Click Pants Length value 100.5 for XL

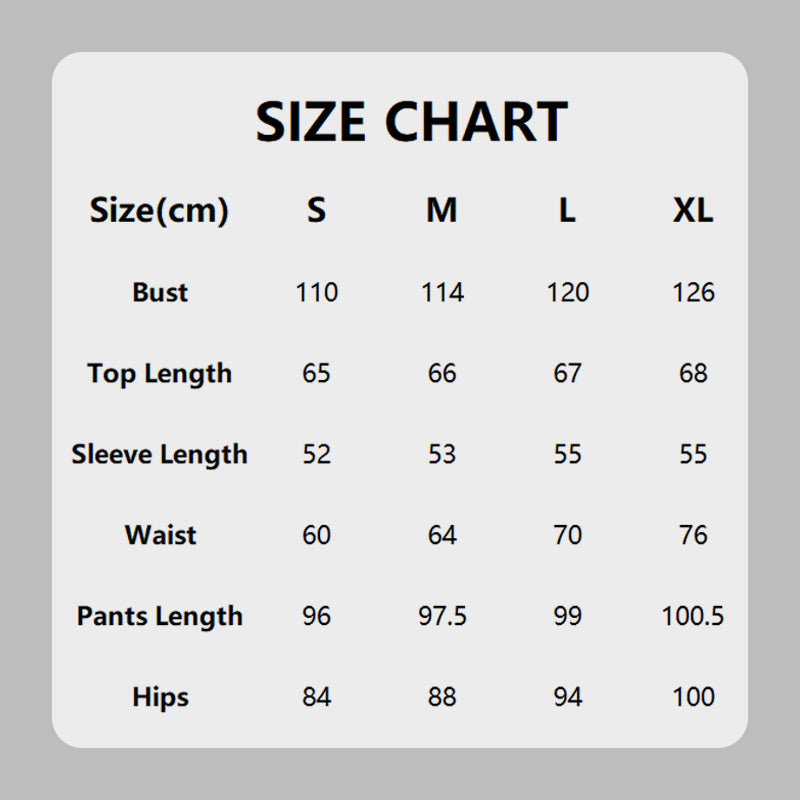pos(693,616)
